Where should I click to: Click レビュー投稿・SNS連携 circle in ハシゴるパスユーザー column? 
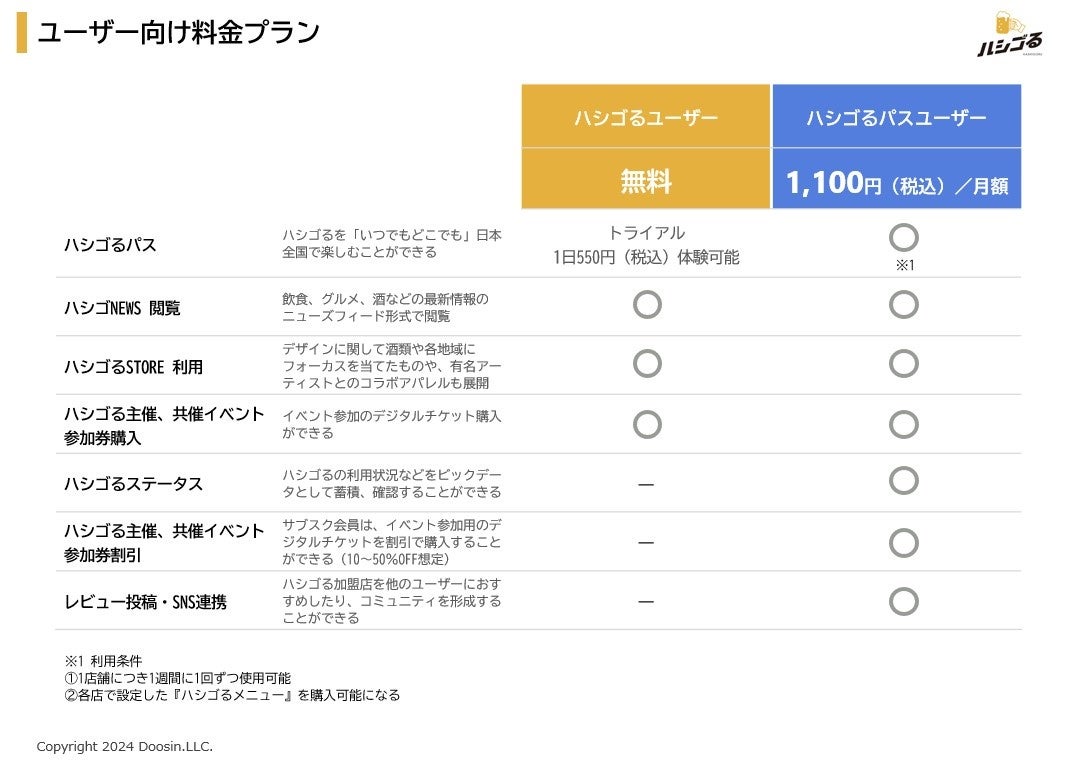coord(903,601)
